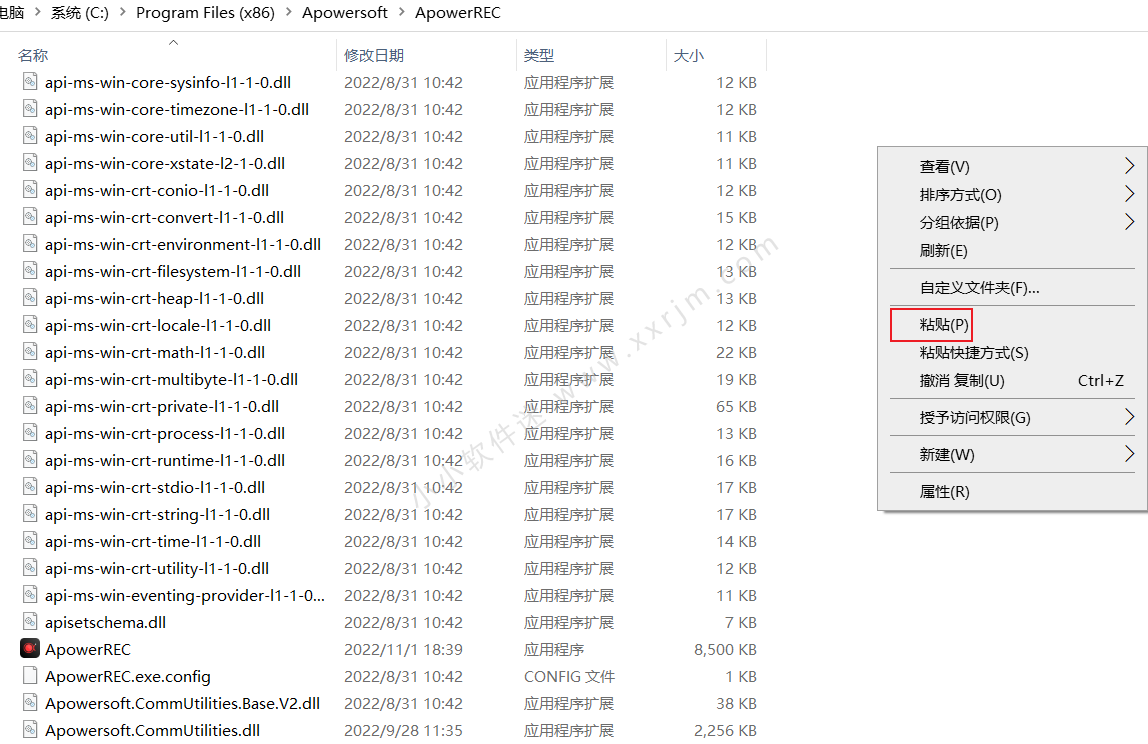1148x744 pixels.
Task: Click the 2022/11/1 18:39 date cell
Action: coord(403,649)
